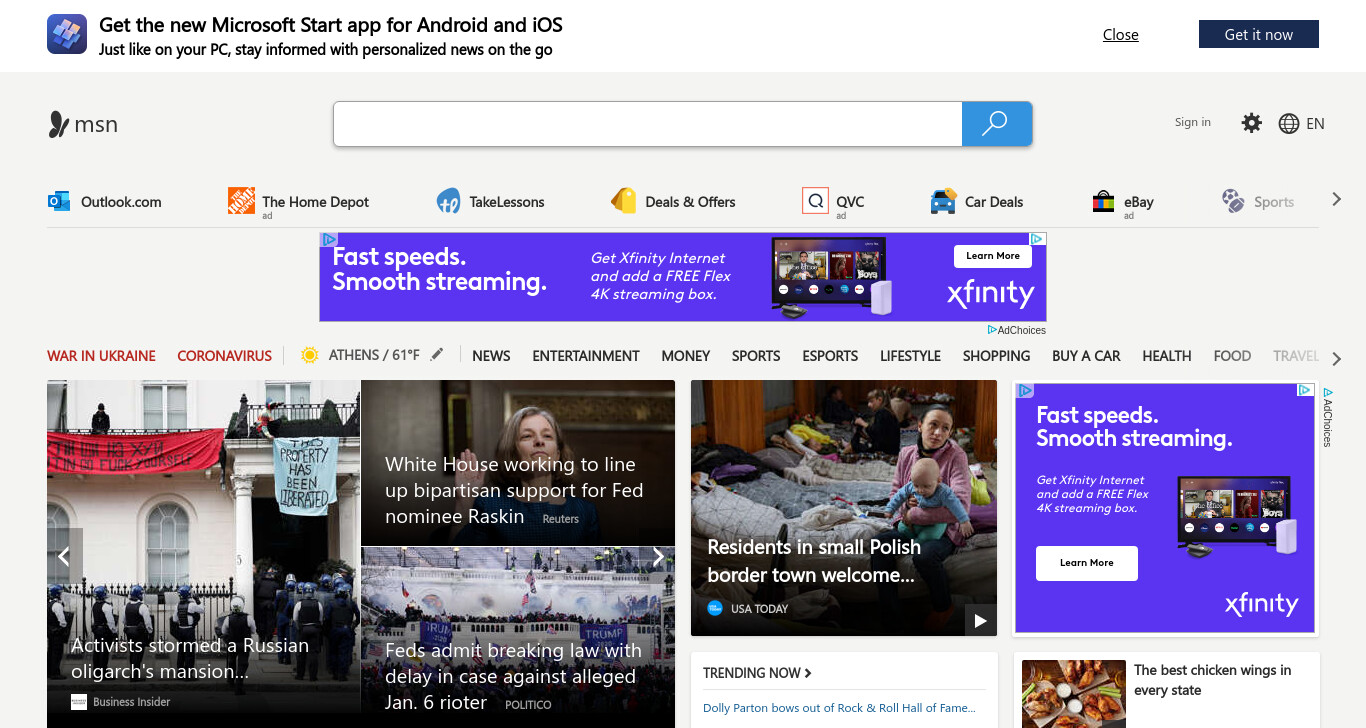
Task: Play the Polish border town video
Action: coord(980,621)
